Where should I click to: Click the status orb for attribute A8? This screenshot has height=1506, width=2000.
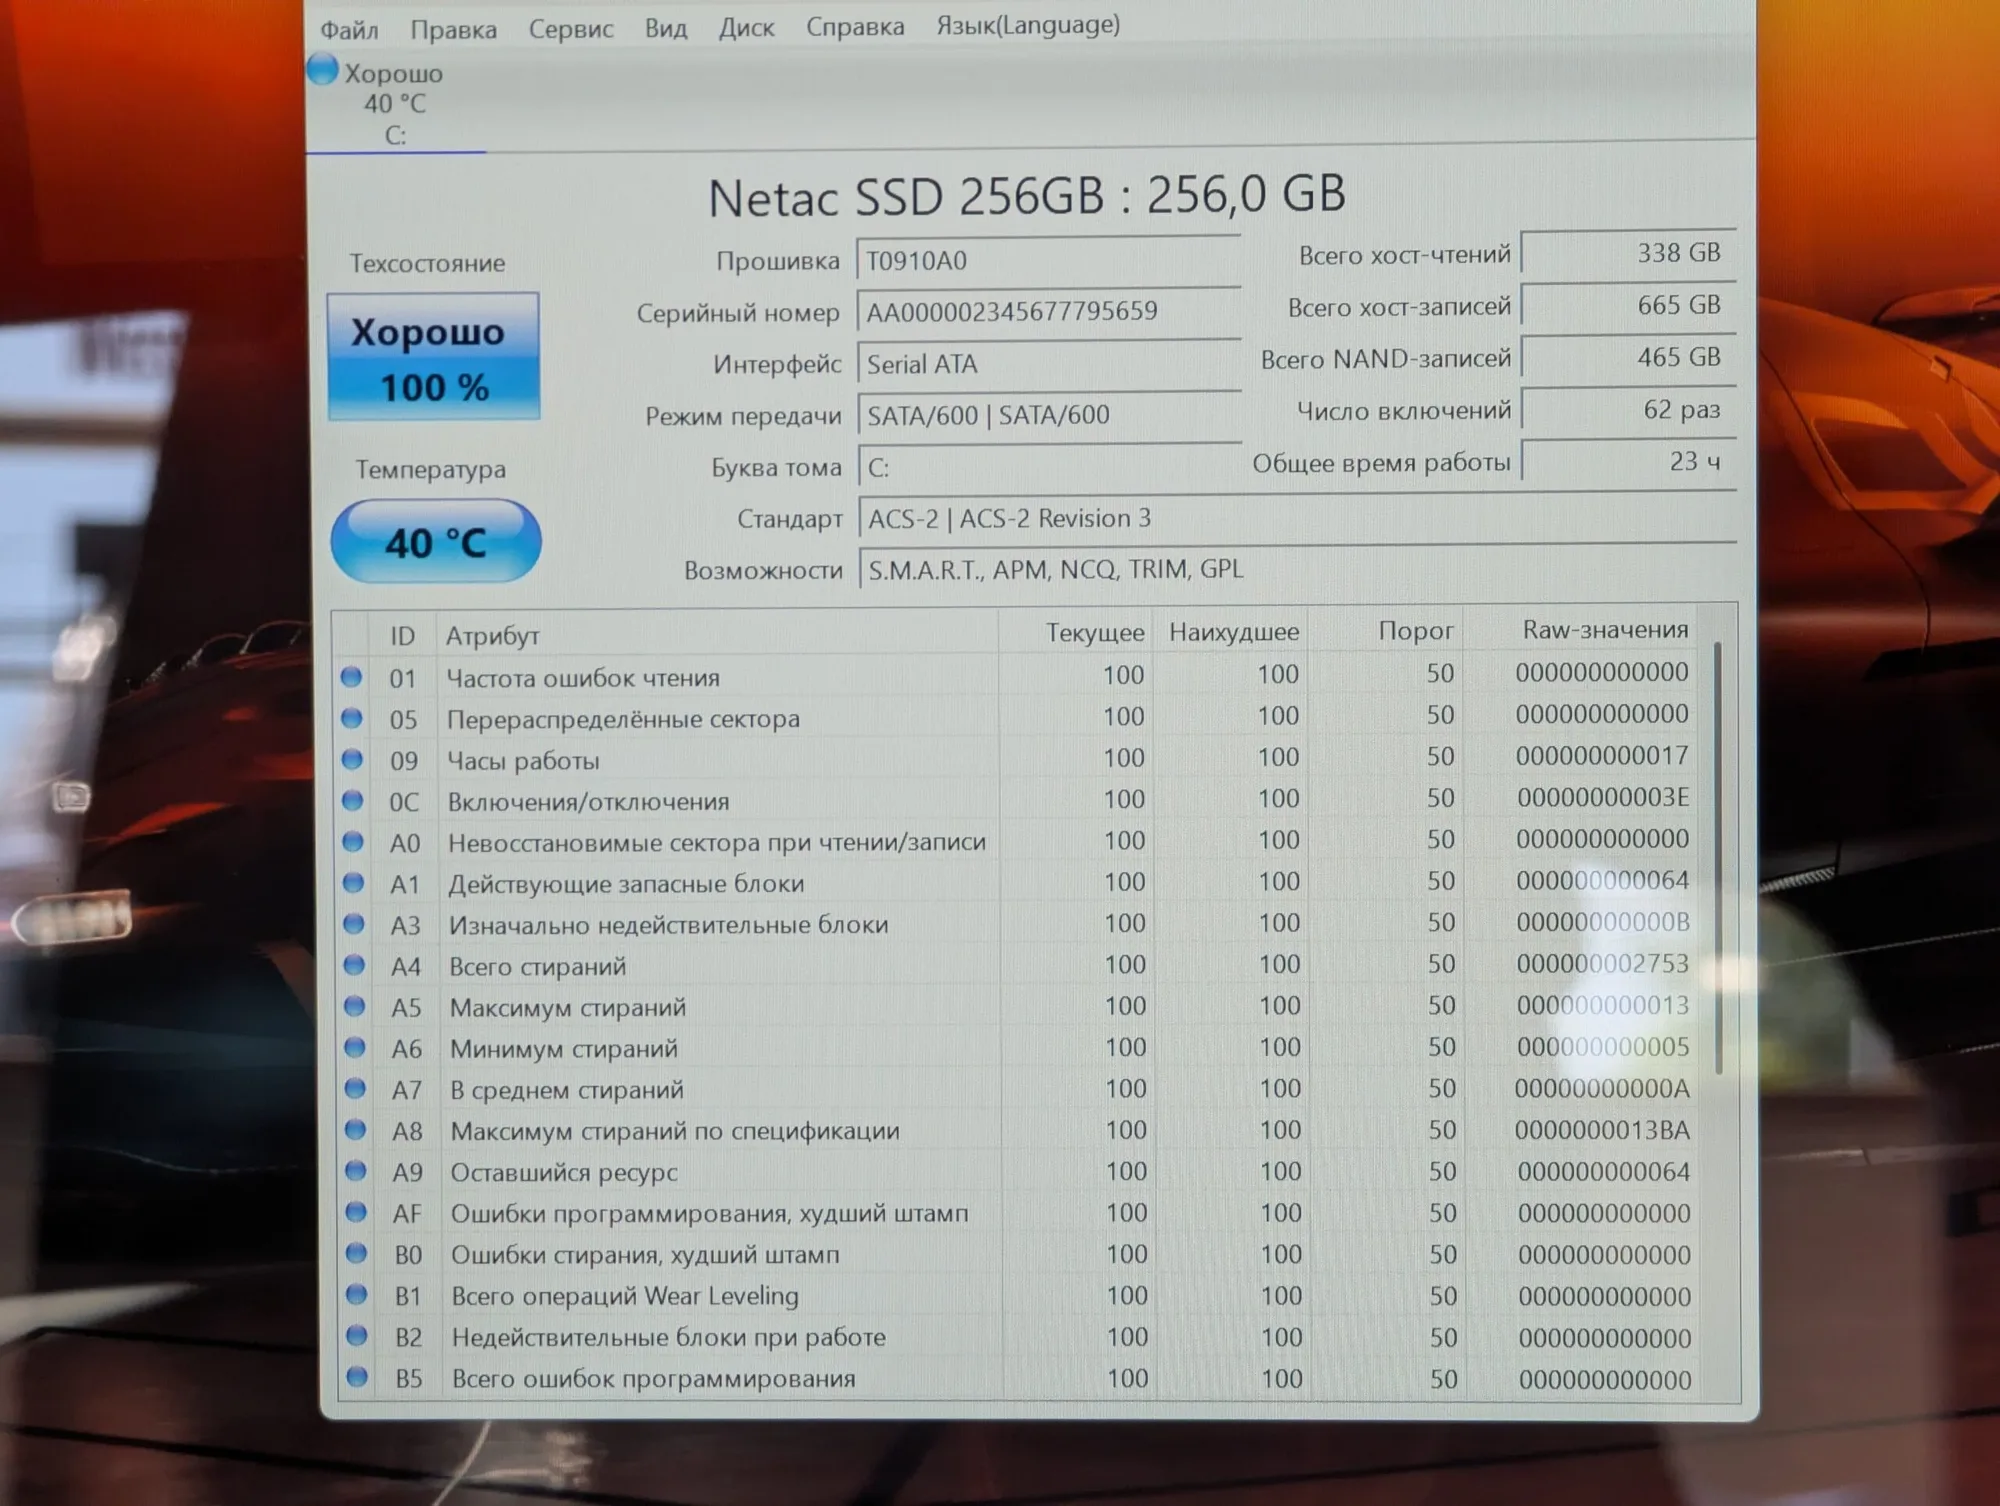click(355, 1129)
